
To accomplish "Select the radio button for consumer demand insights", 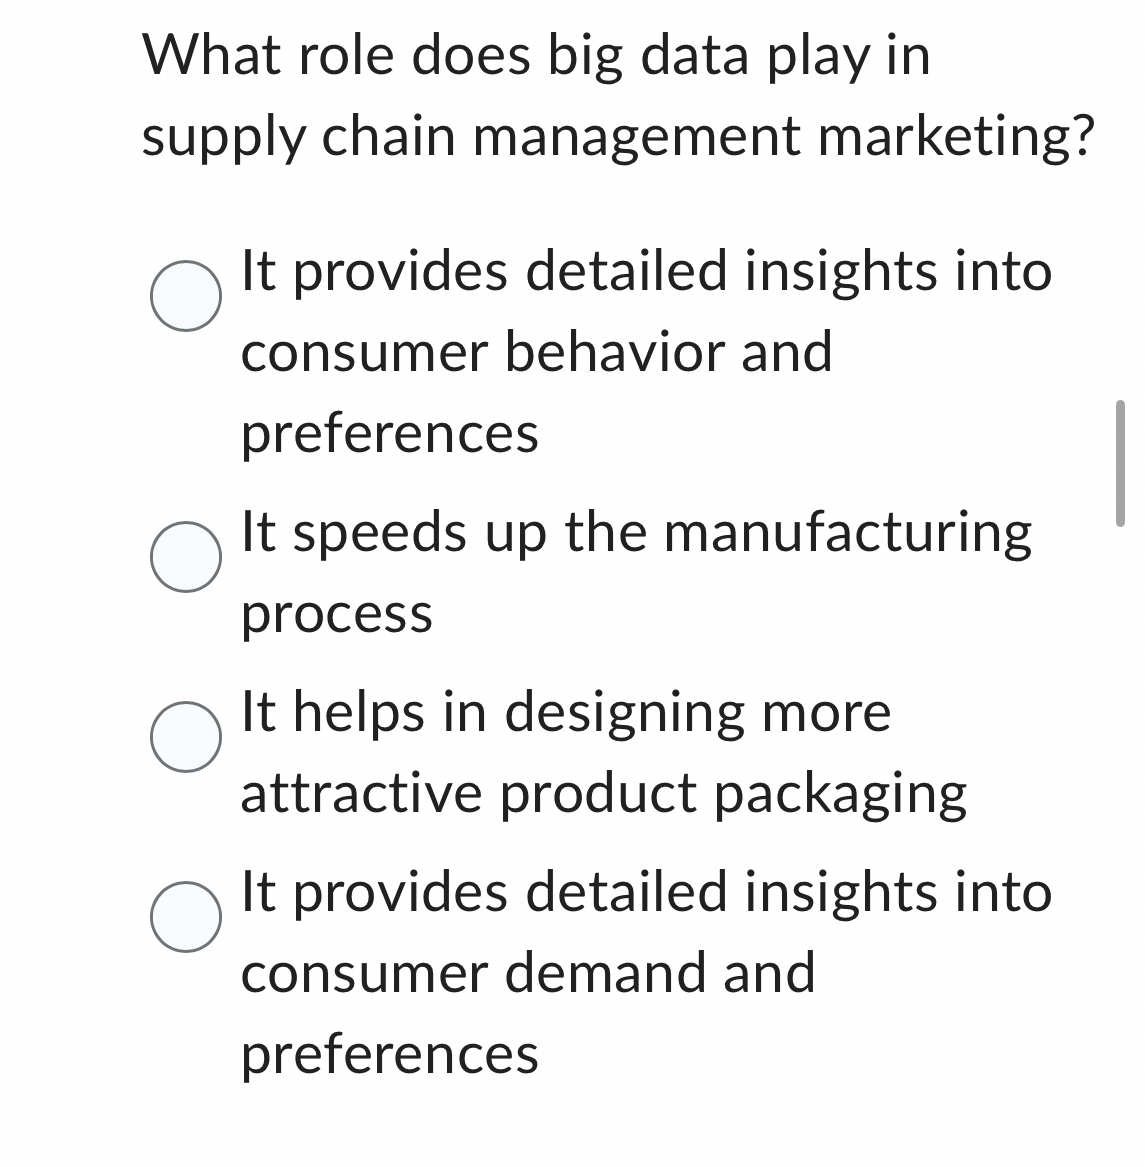I will 186,918.
